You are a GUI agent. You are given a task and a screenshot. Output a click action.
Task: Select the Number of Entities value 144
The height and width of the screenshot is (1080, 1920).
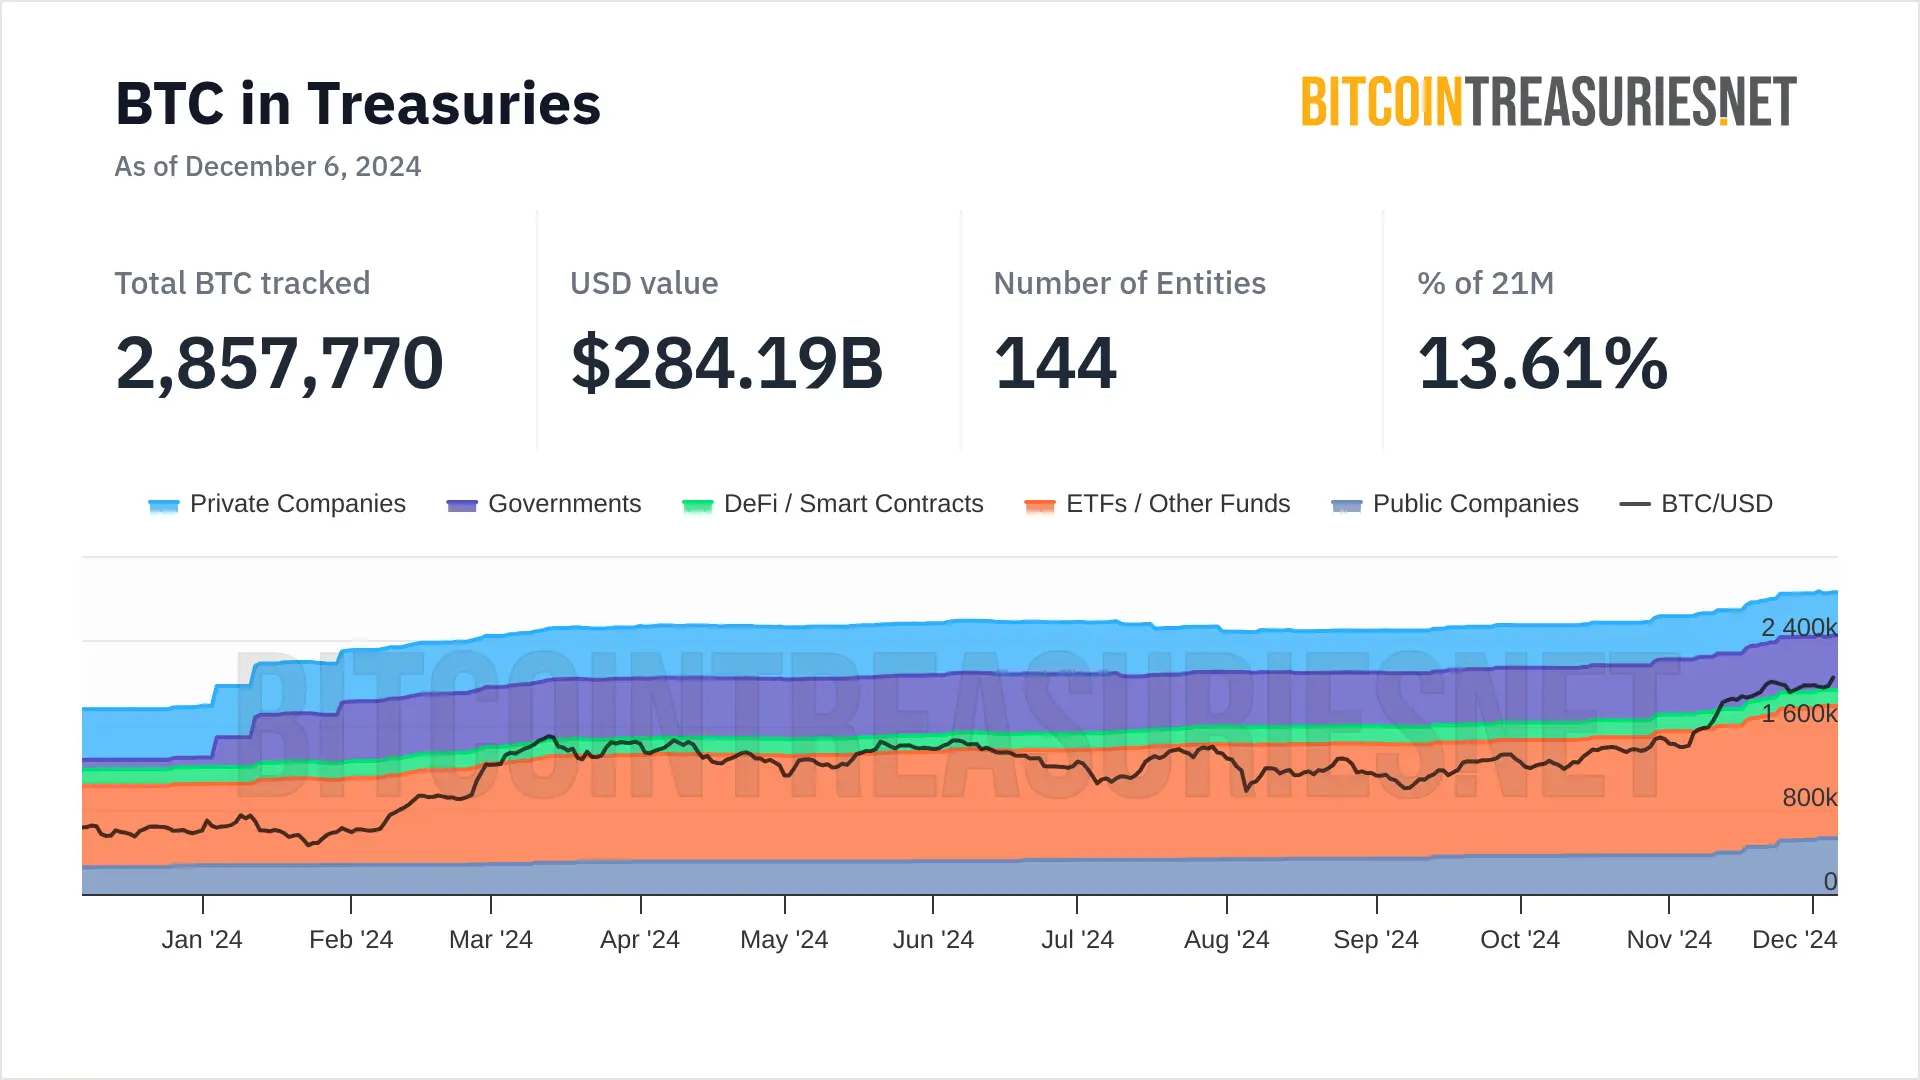tap(1054, 363)
